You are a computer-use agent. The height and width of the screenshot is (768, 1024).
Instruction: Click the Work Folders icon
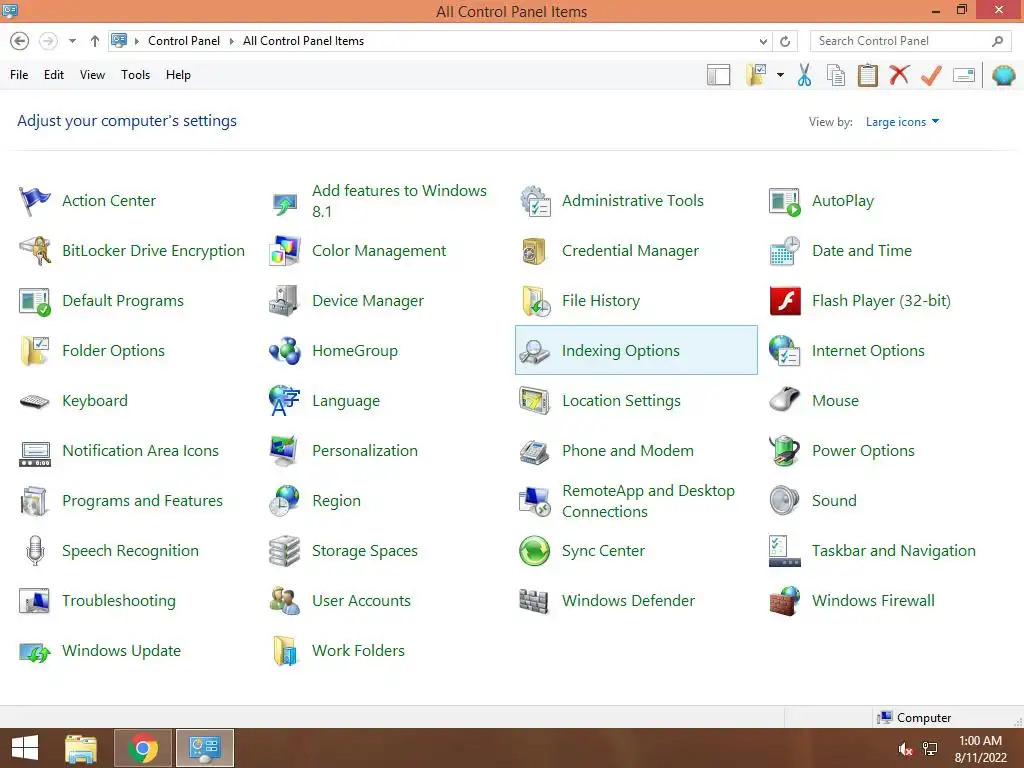285,651
